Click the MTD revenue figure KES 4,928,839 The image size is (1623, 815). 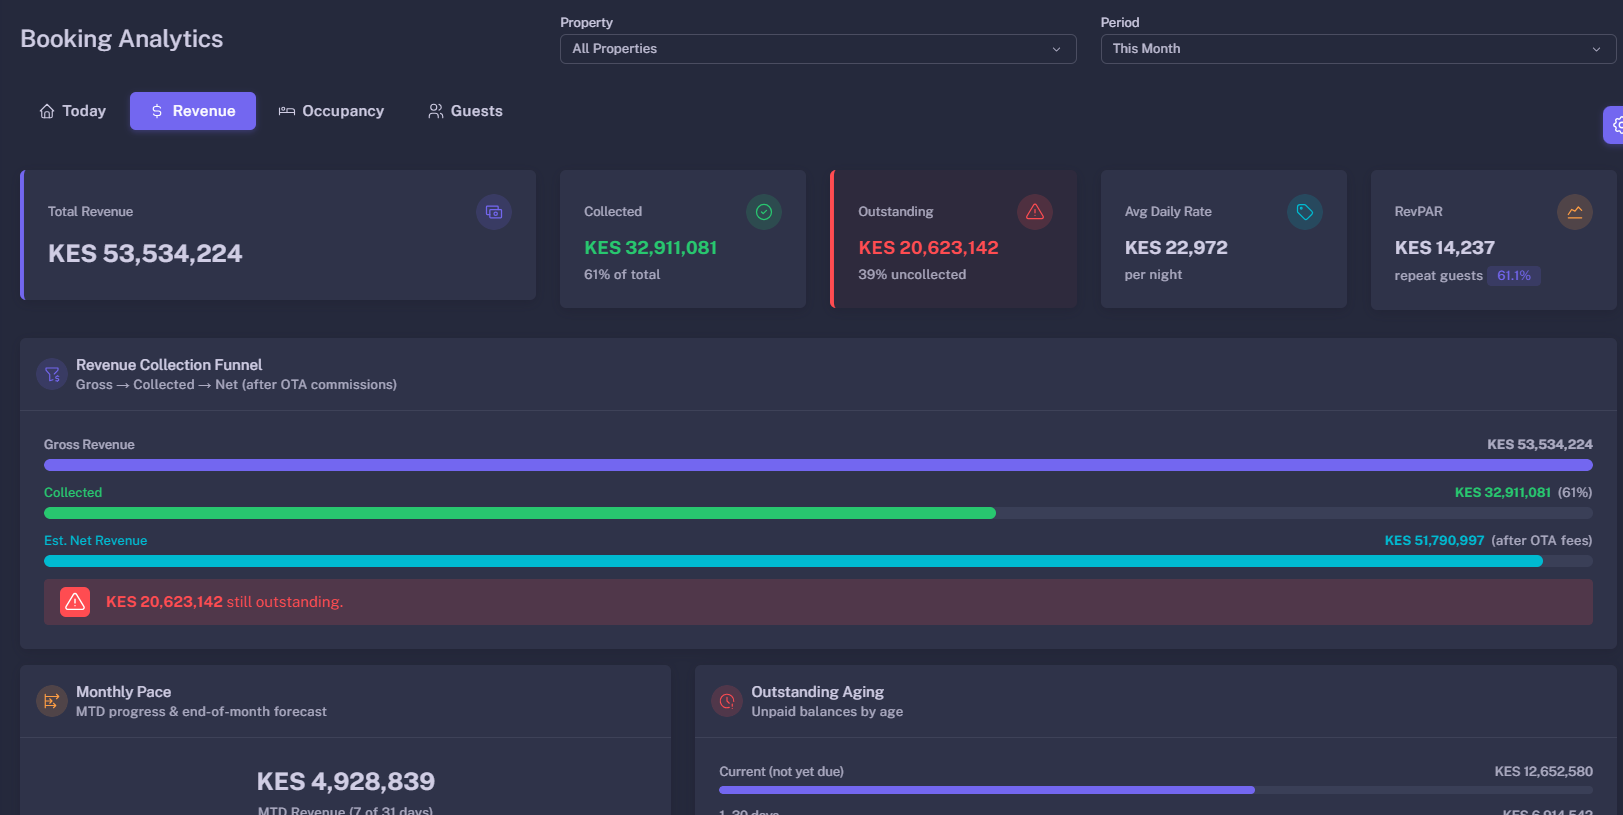coord(346,782)
